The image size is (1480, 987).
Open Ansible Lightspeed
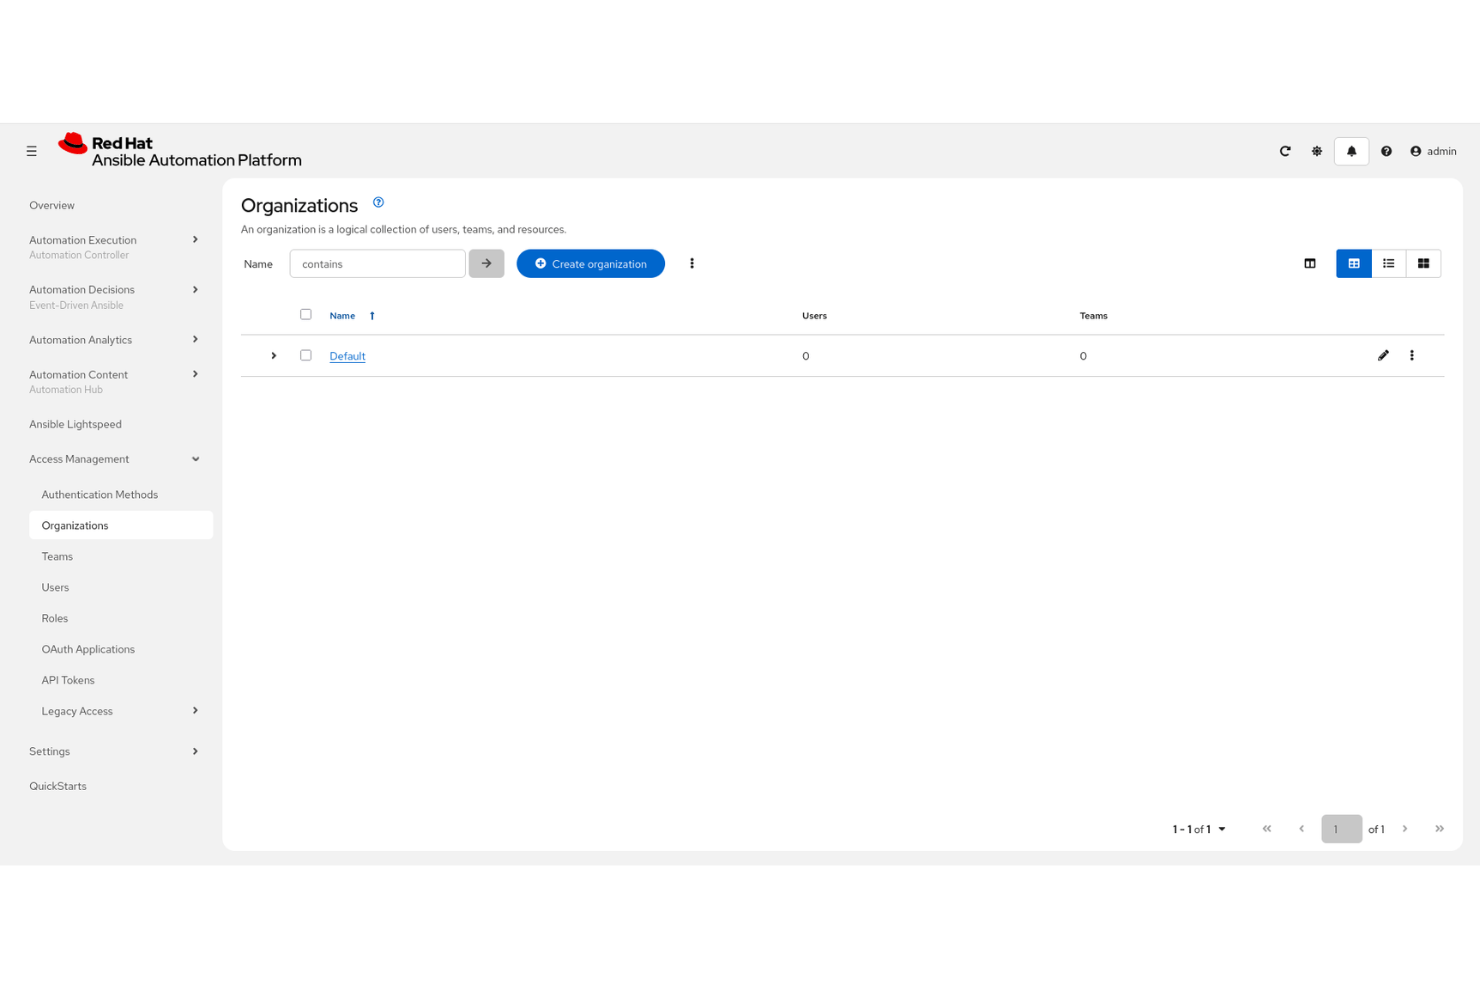75,424
